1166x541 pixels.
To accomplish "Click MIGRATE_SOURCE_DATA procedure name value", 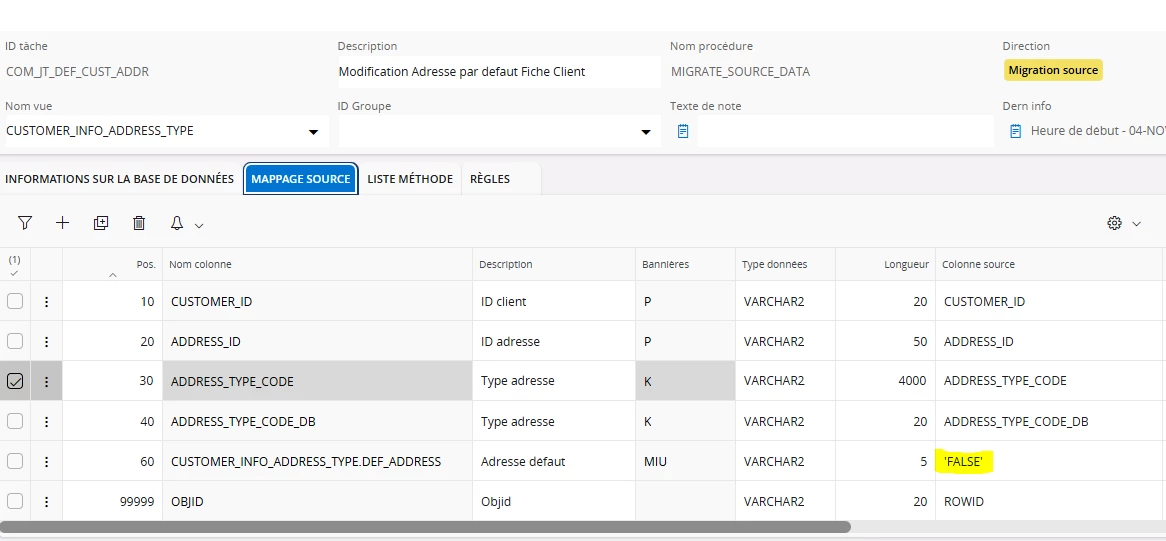I will [x=741, y=72].
